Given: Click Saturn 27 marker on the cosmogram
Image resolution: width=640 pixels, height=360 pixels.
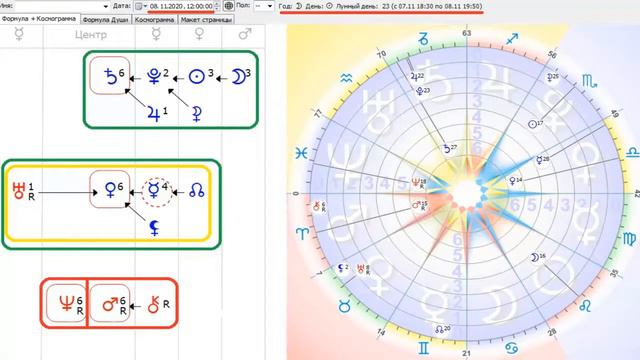Looking at the screenshot, I should [450, 149].
